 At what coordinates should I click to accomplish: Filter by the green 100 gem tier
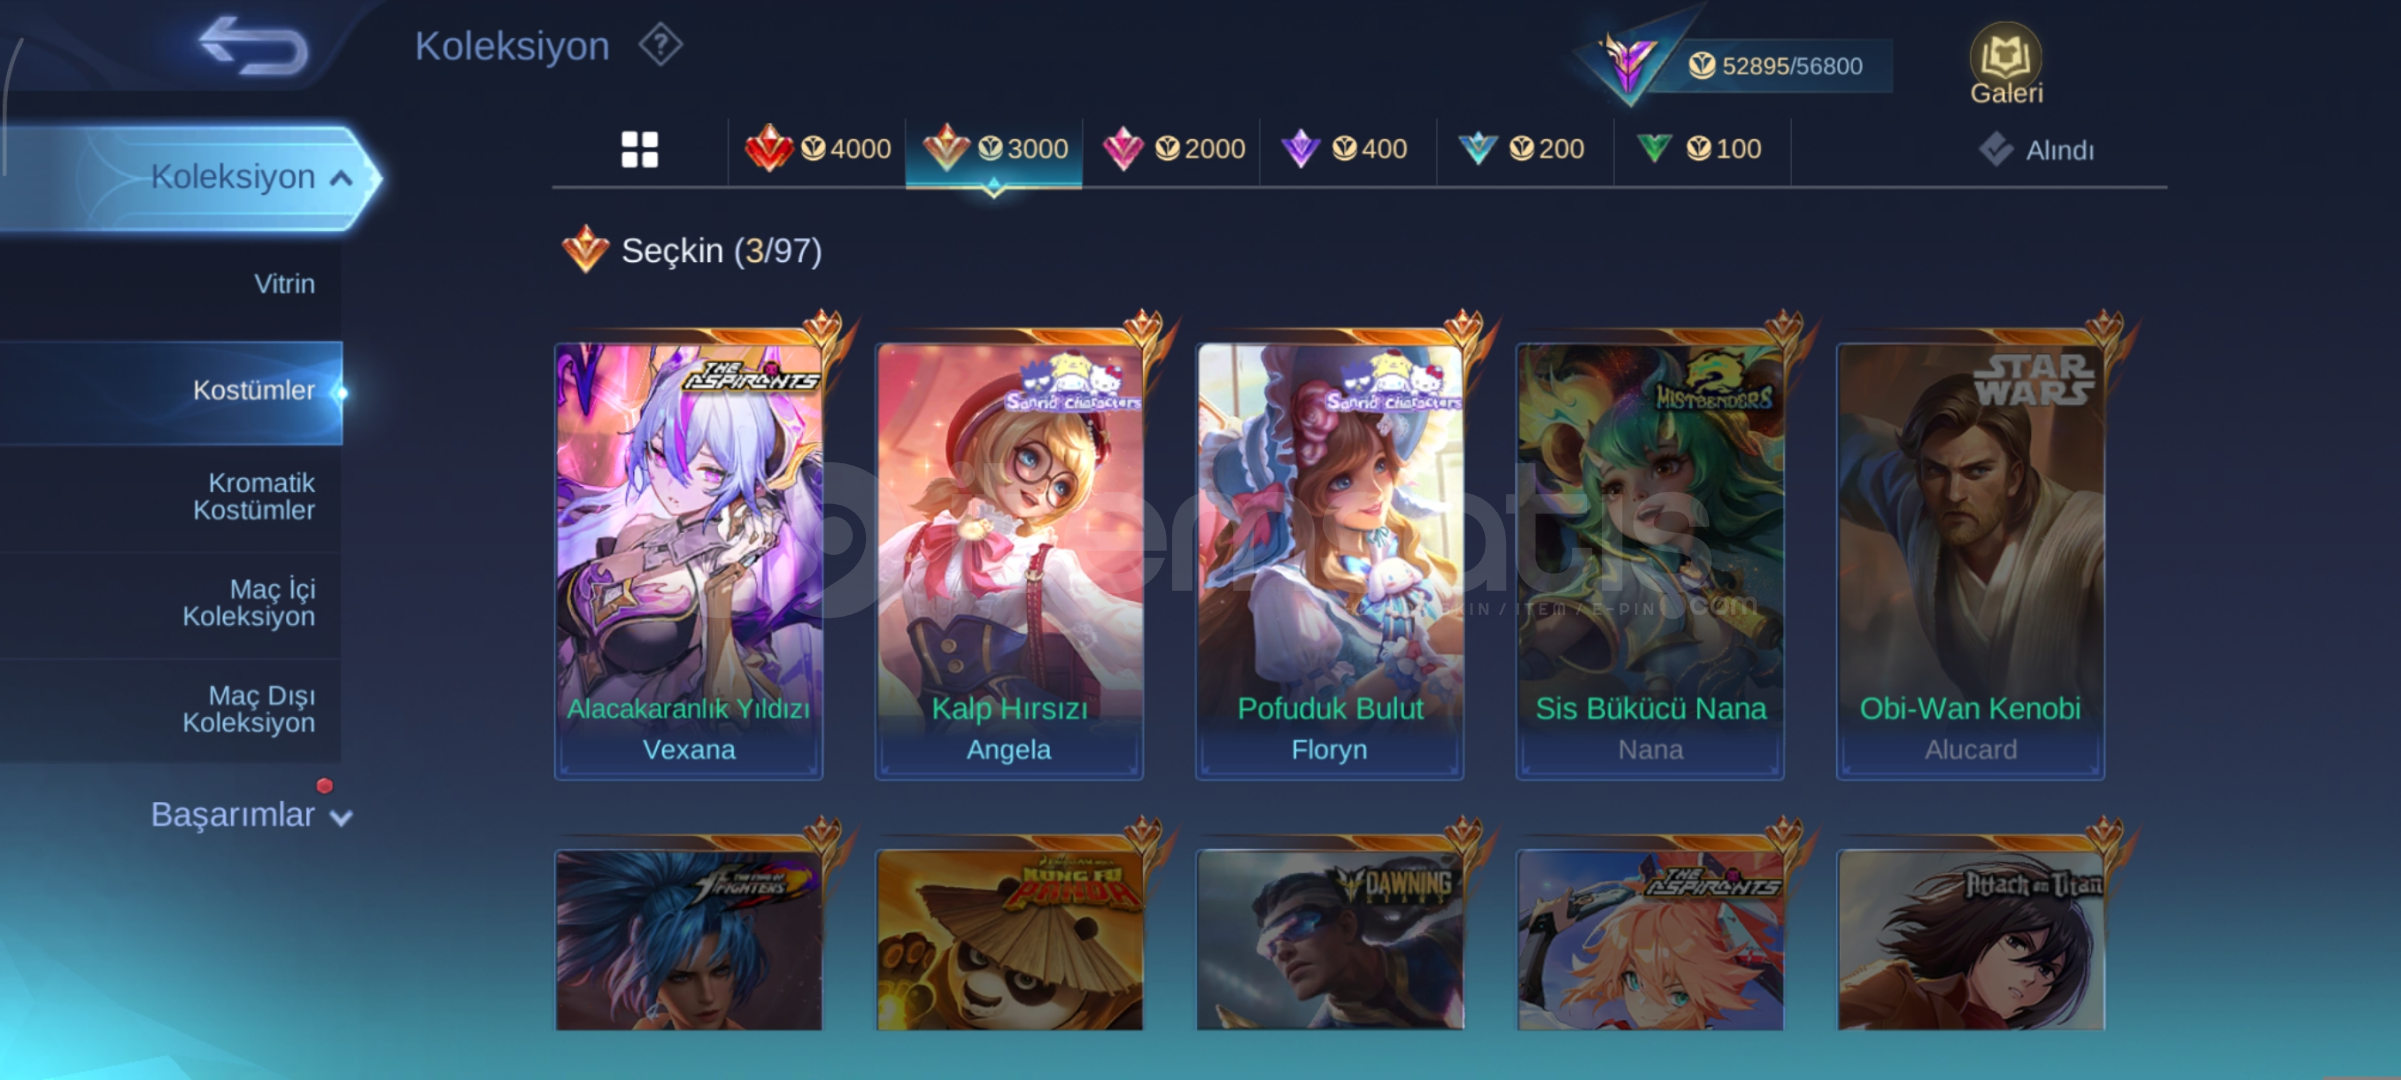click(1699, 149)
